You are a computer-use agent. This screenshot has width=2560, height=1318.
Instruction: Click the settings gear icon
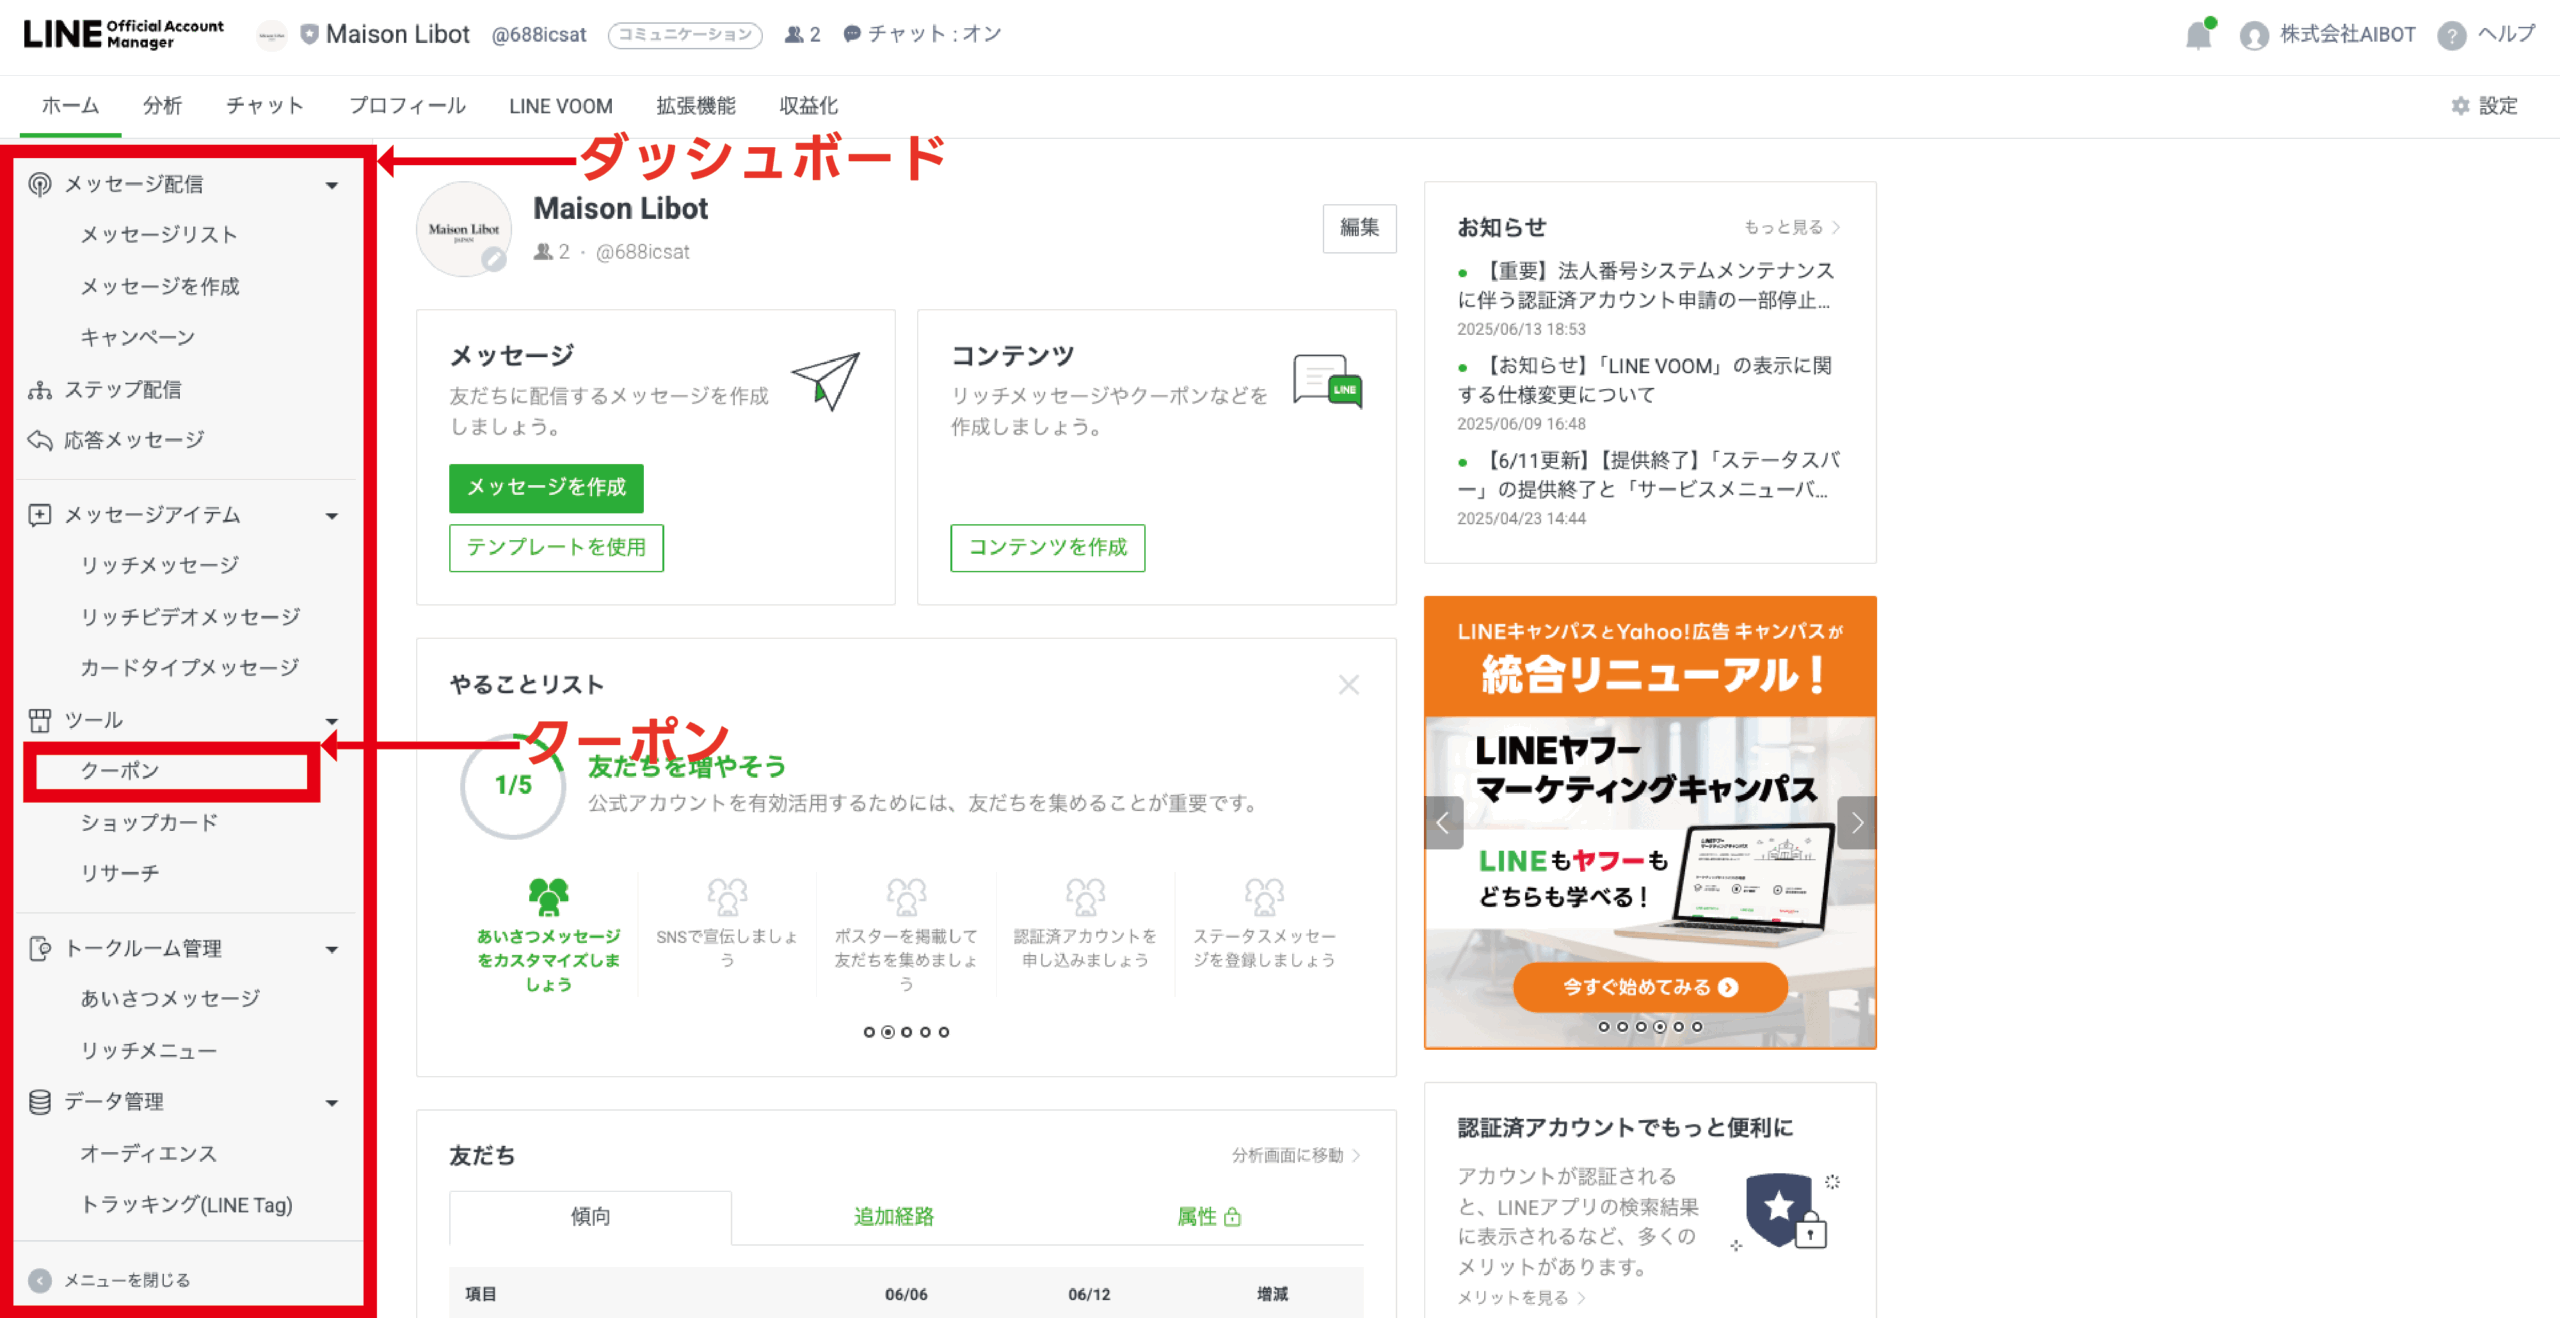pyautogui.click(x=2461, y=106)
